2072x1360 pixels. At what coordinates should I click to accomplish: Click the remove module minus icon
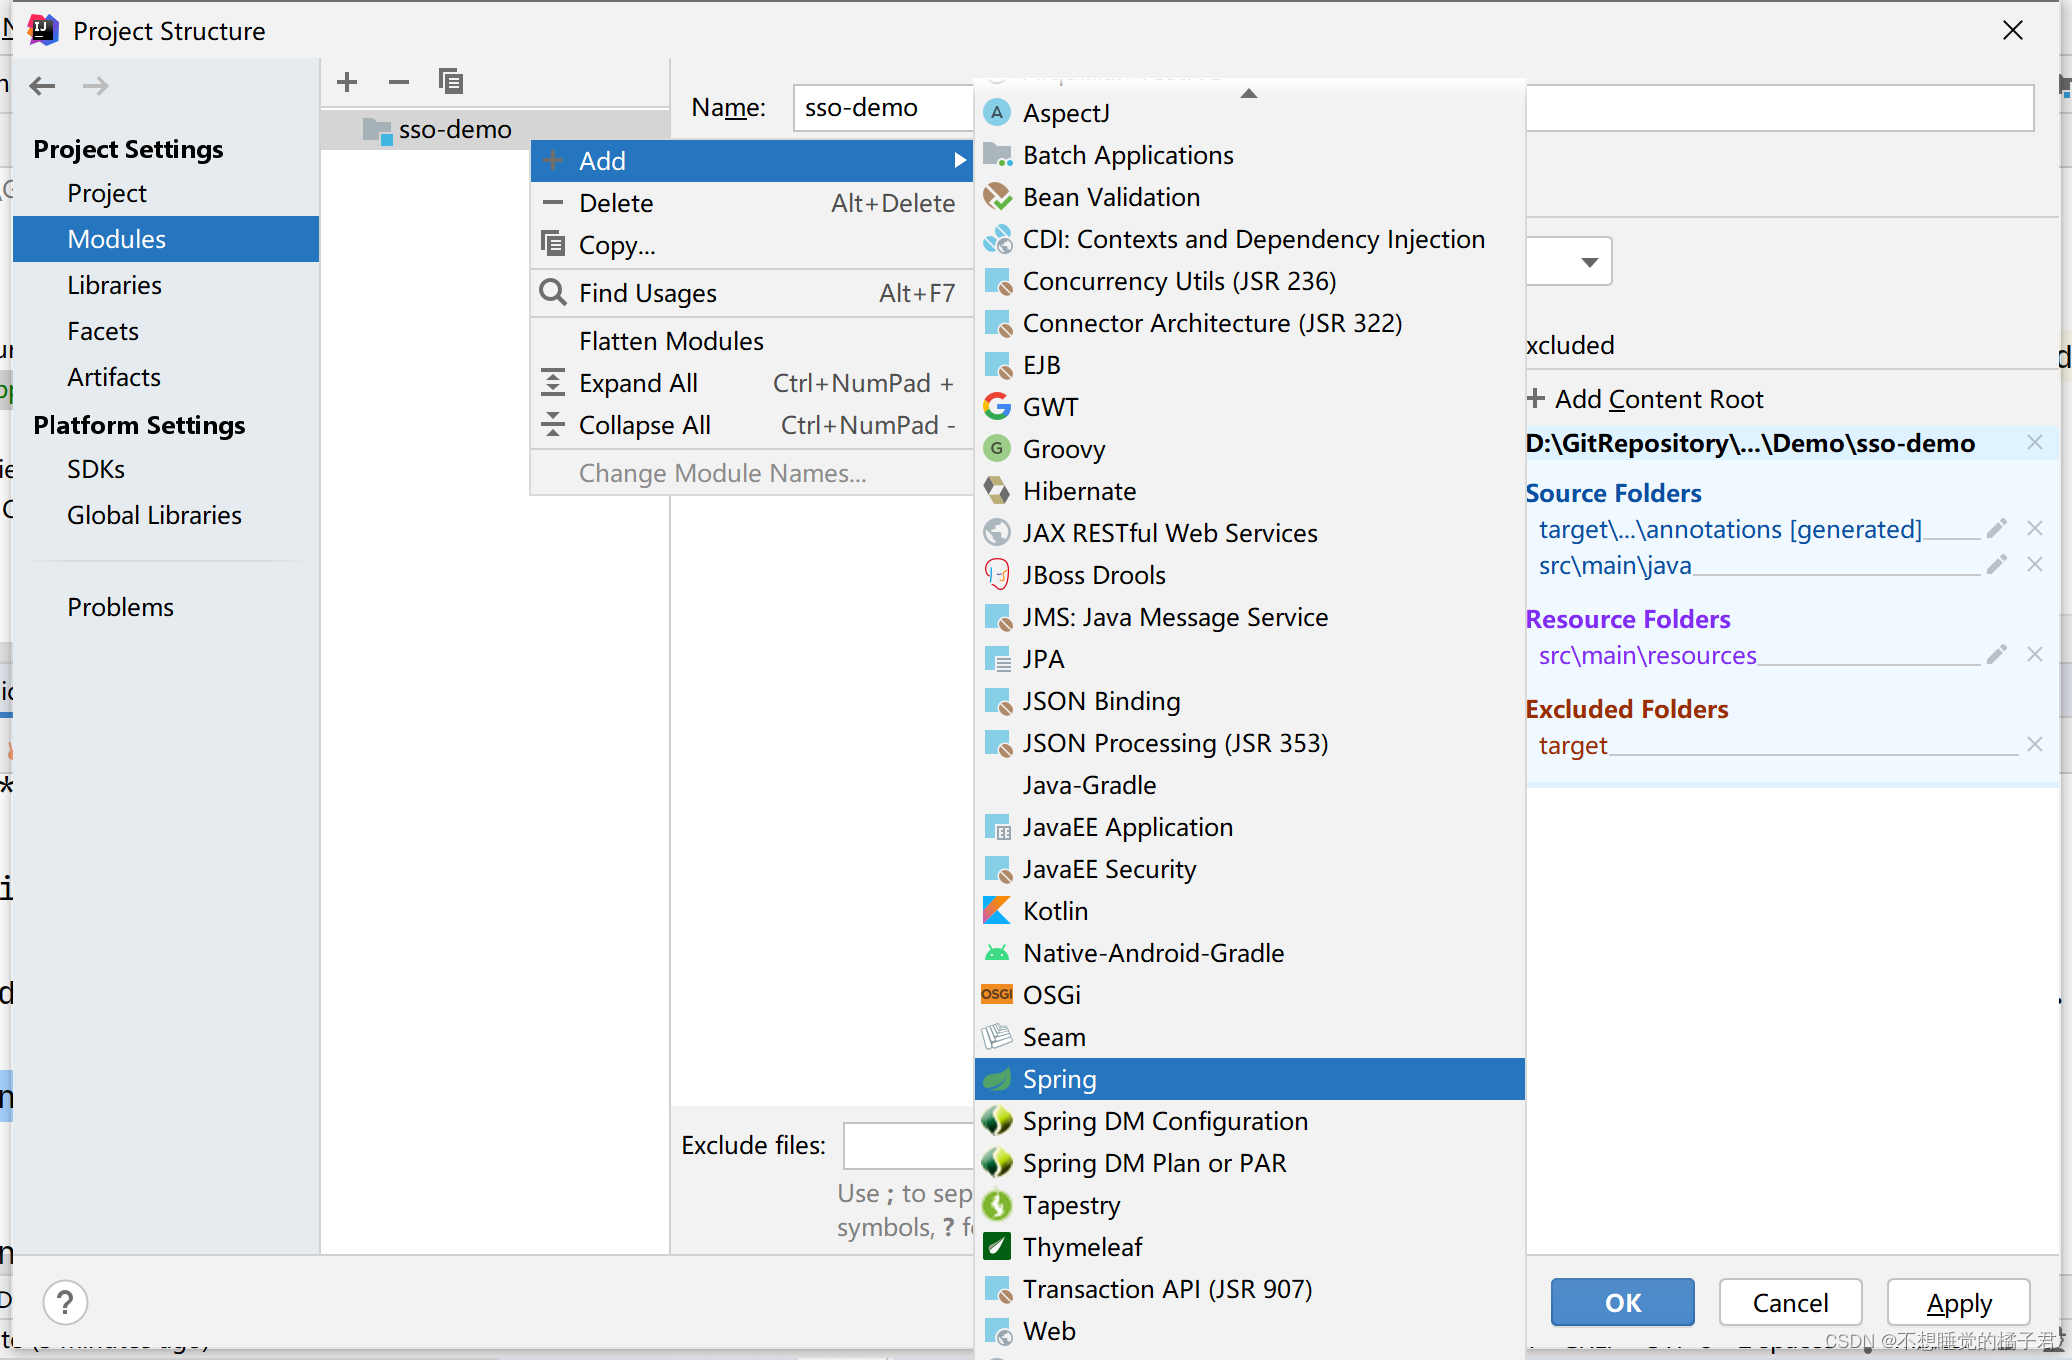(x=399, y=82)
